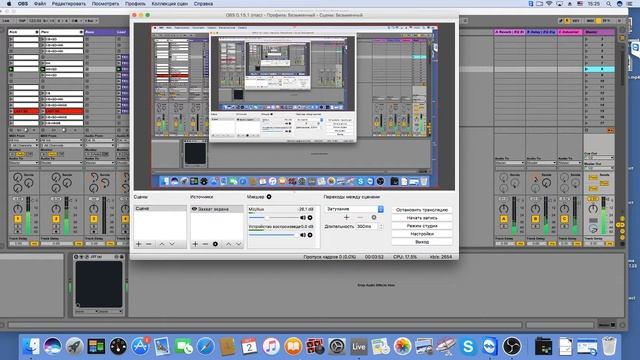Open source properties gear in Источники

216,244
